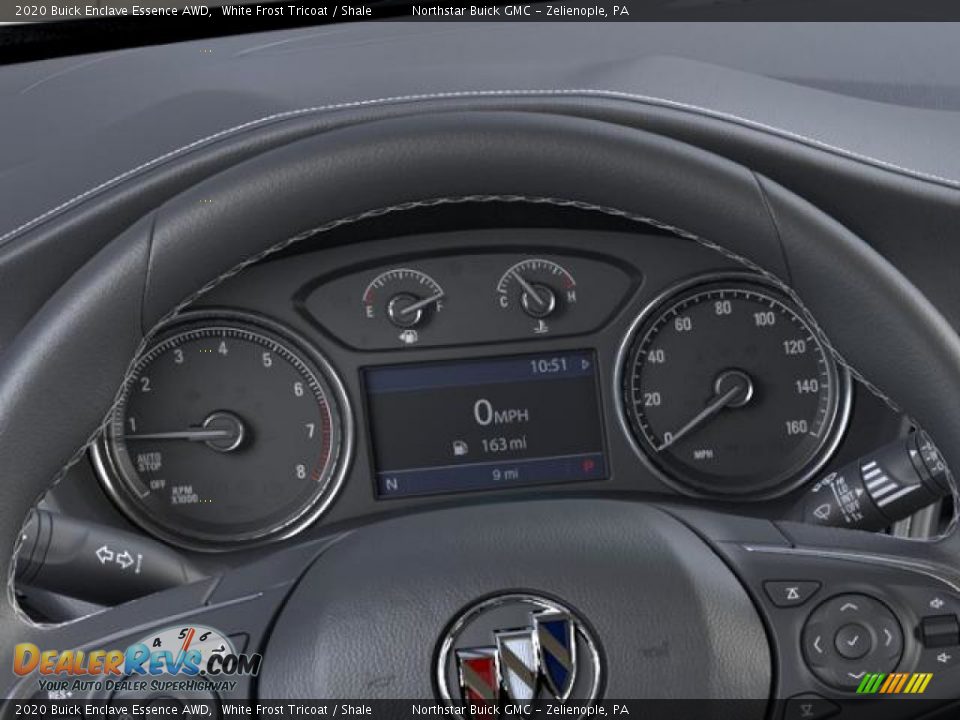Push the left arrow on steering wheel pad
The height and width of the screenshot is (720, 960).
pyautogui.click(x=817, y=644)
